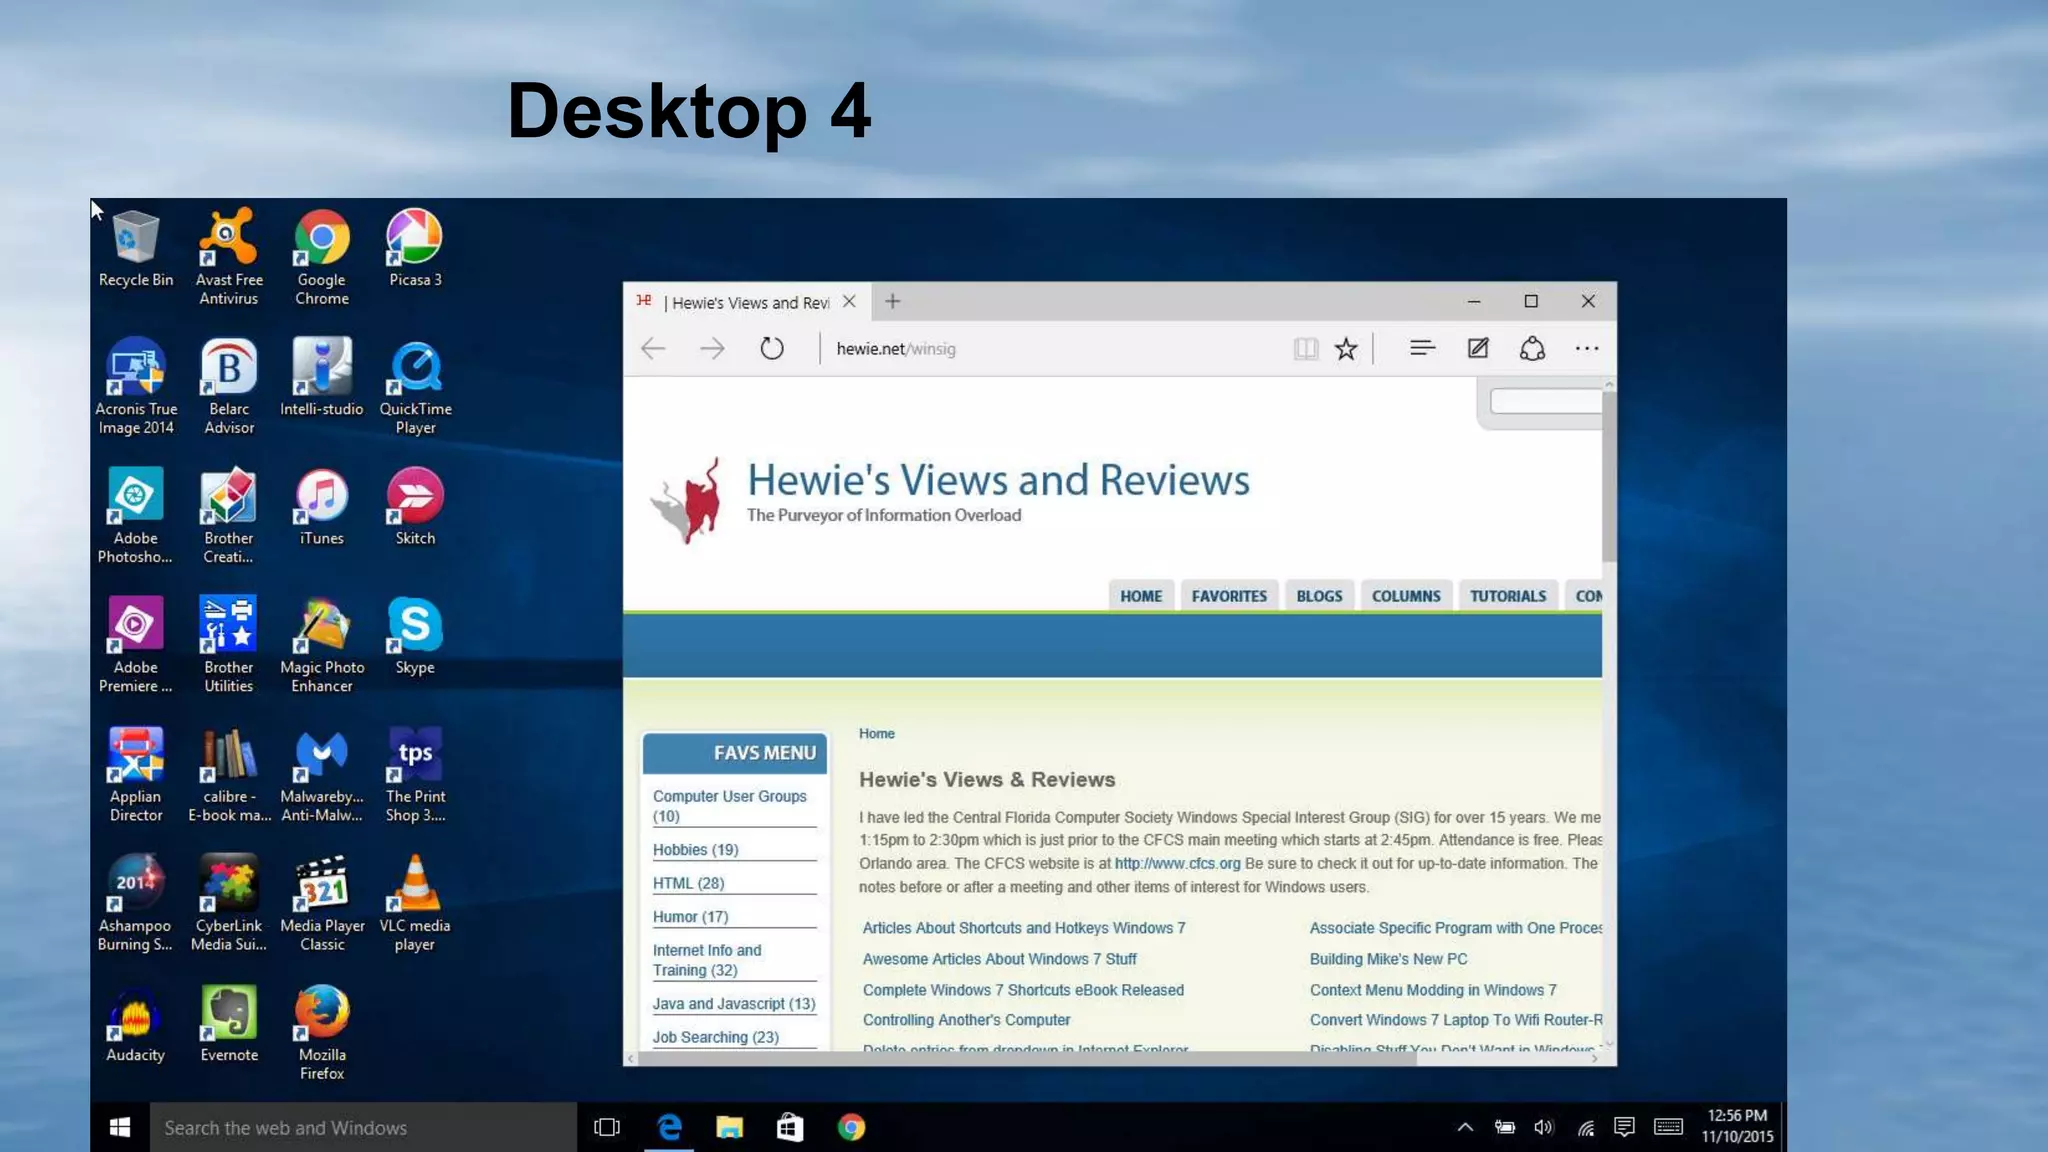Select the Adobe Premiere desktop shortcut
This screenshot has width=2048, height=1152.
click(x=135, y=644)
